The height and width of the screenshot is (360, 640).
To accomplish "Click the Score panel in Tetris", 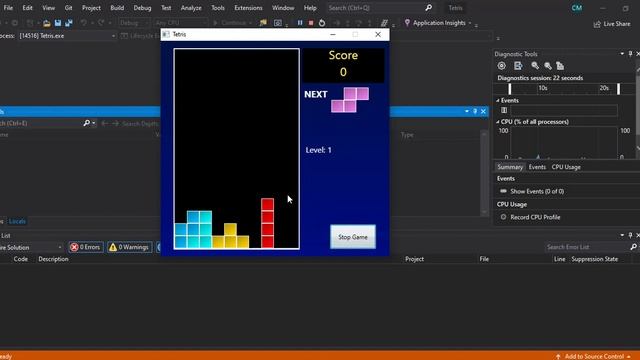I will coord(343,65).
